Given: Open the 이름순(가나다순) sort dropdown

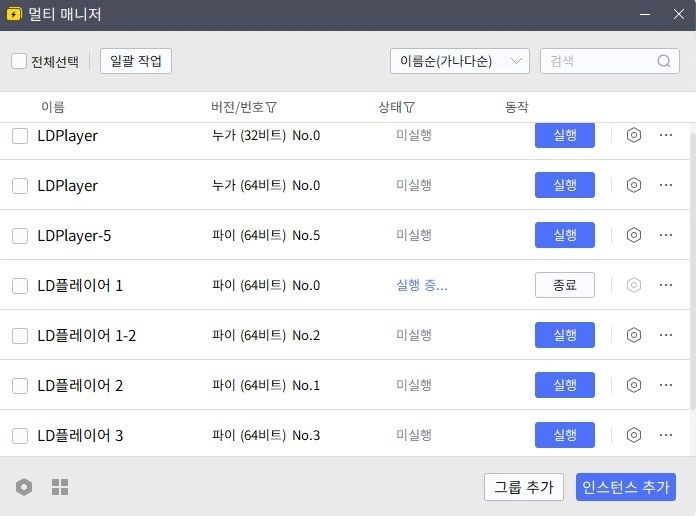Looking at the screenshot, I should coord(459,61).
